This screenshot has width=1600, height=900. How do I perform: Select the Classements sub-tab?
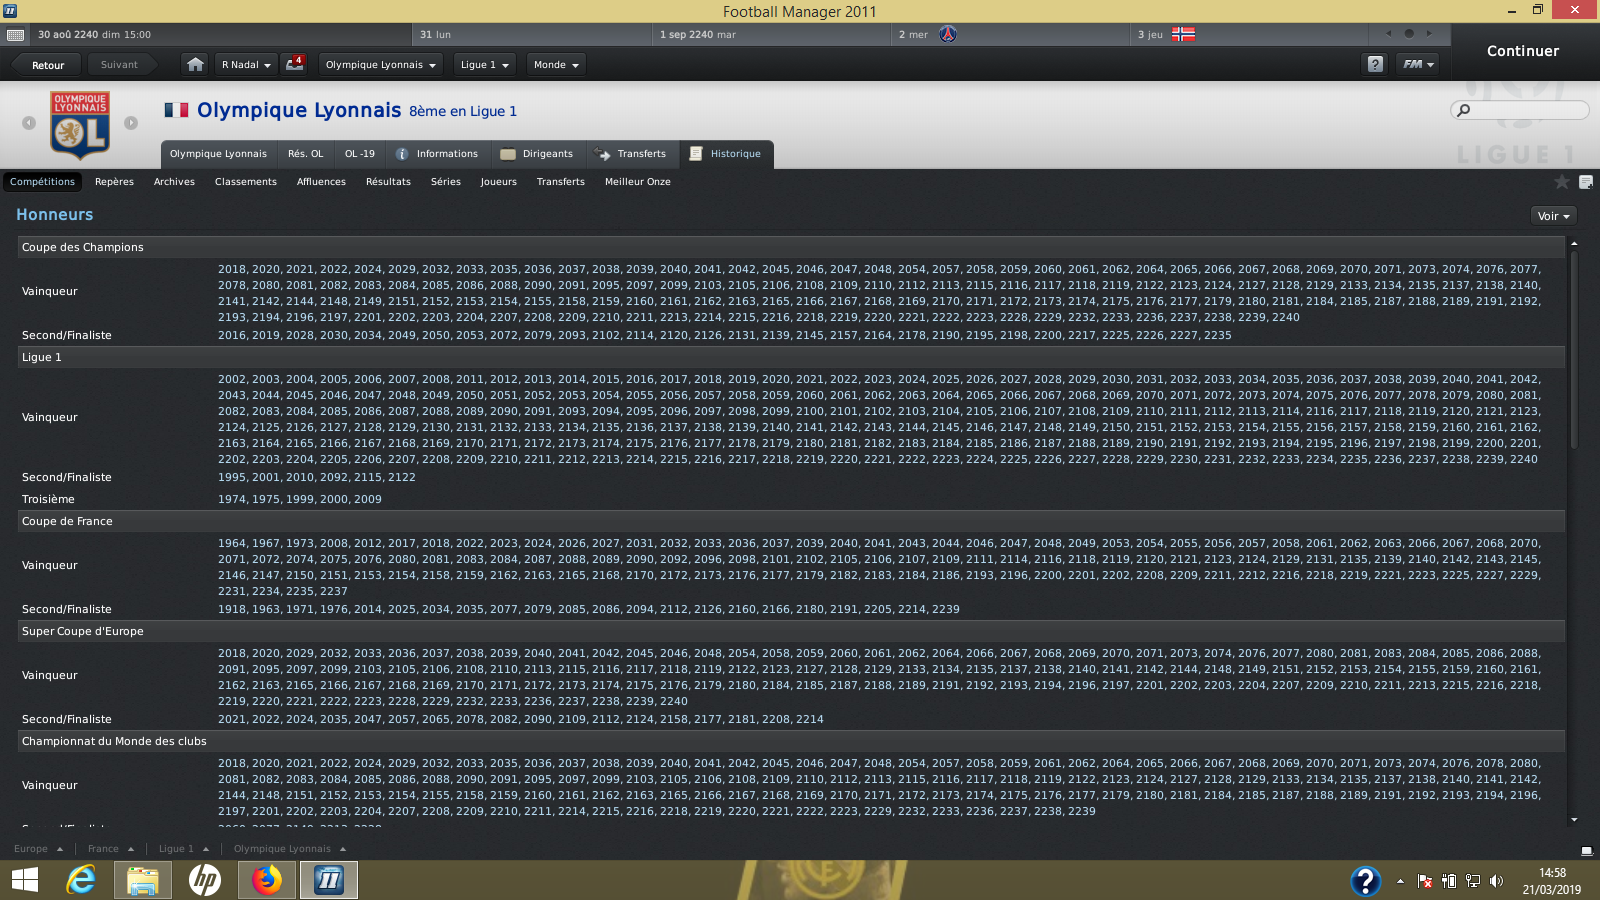click(245, 182)
